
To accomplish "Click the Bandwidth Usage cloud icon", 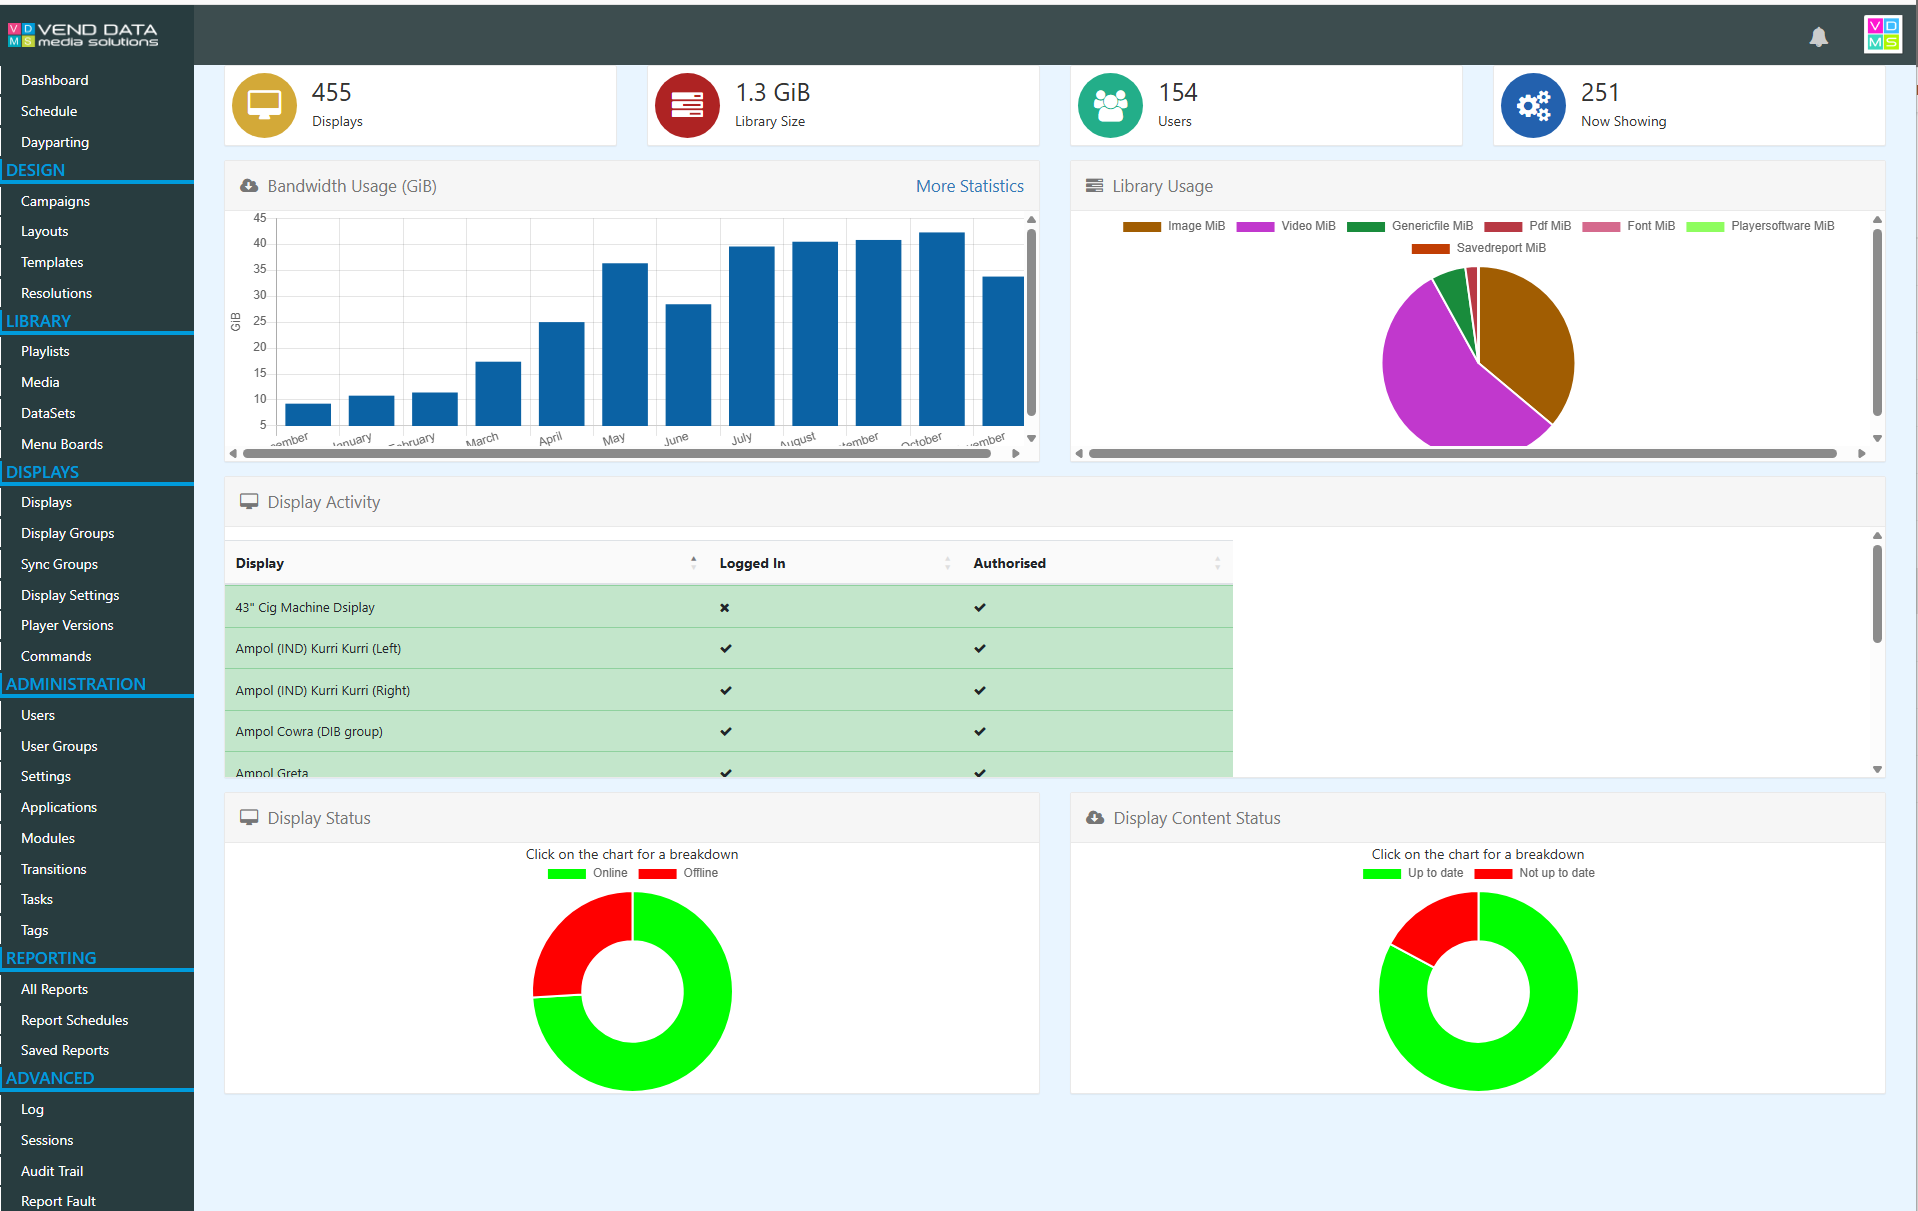I will click(x=249, y=186).
